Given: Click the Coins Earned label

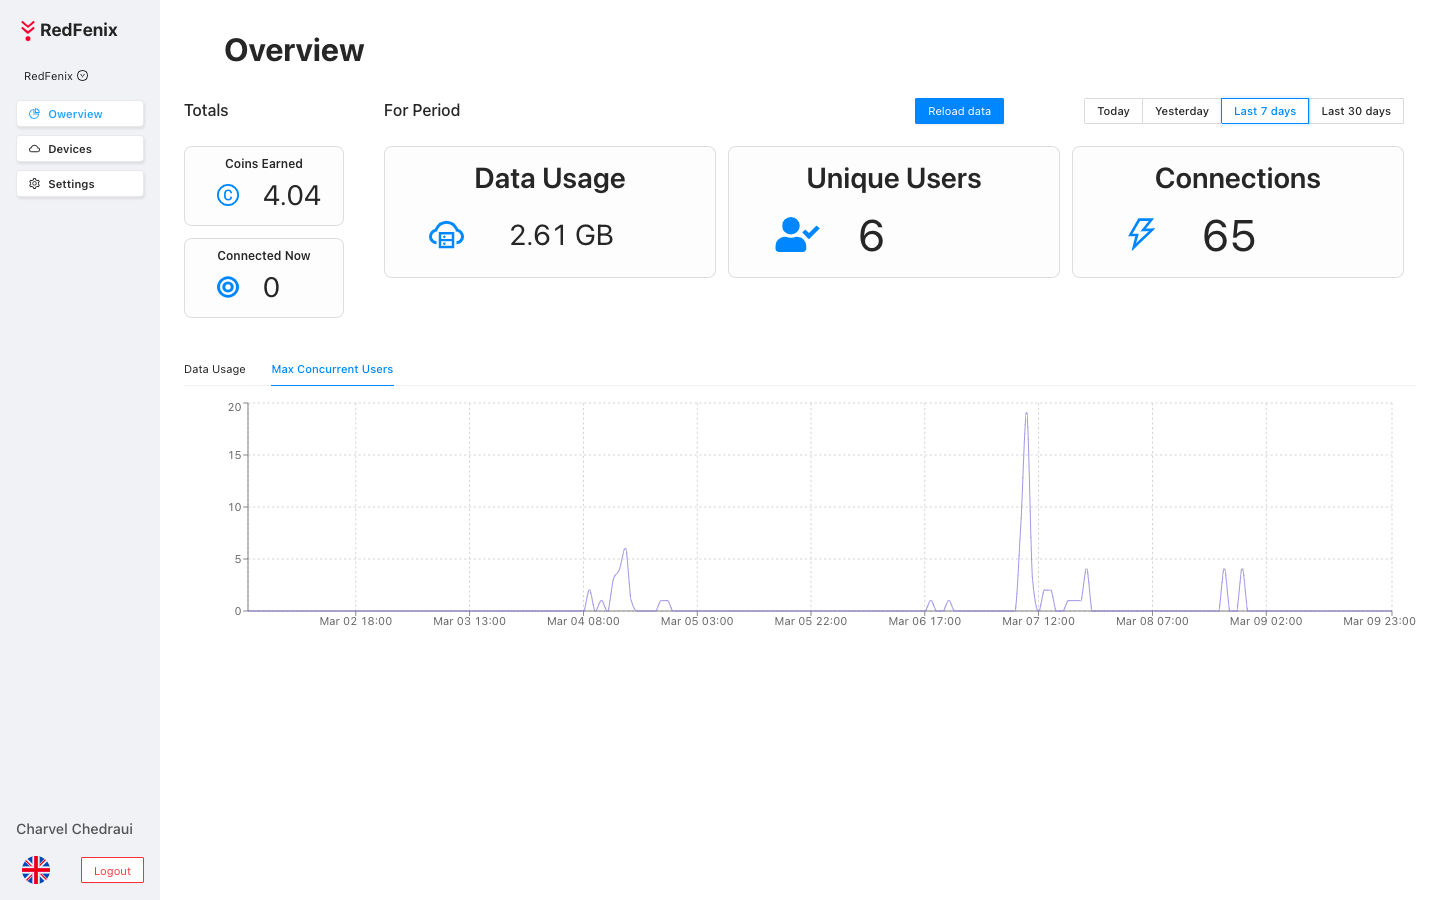Looking at the screenshot, I should point(264,164).
